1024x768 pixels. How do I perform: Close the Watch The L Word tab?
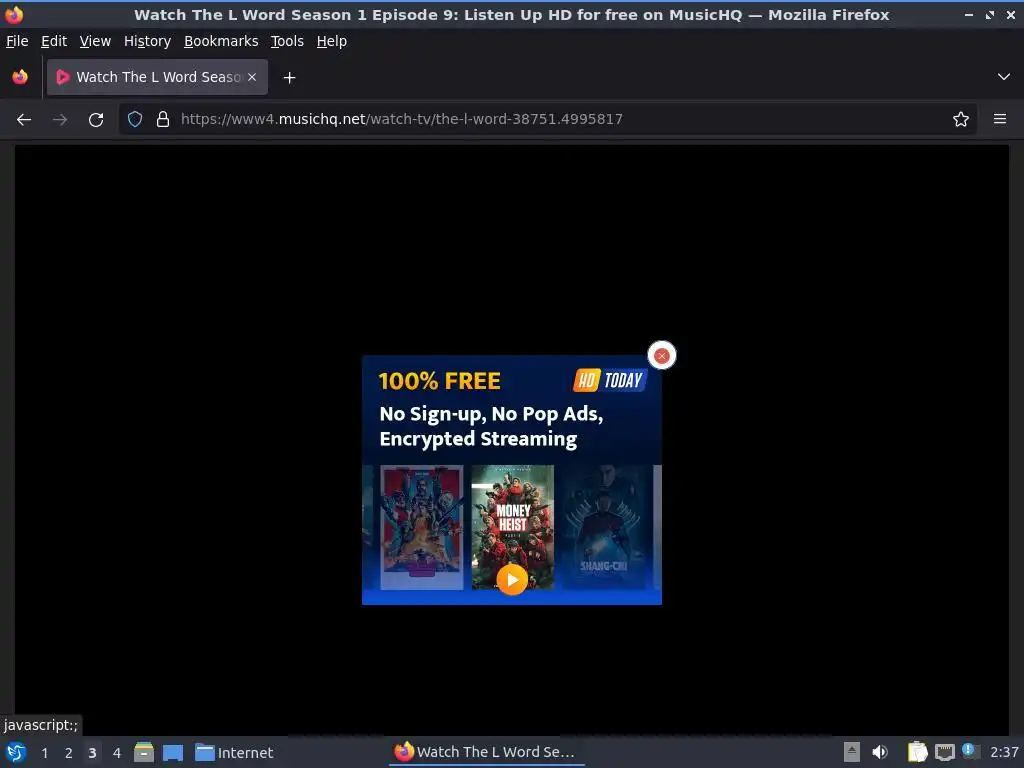[252, 77]
